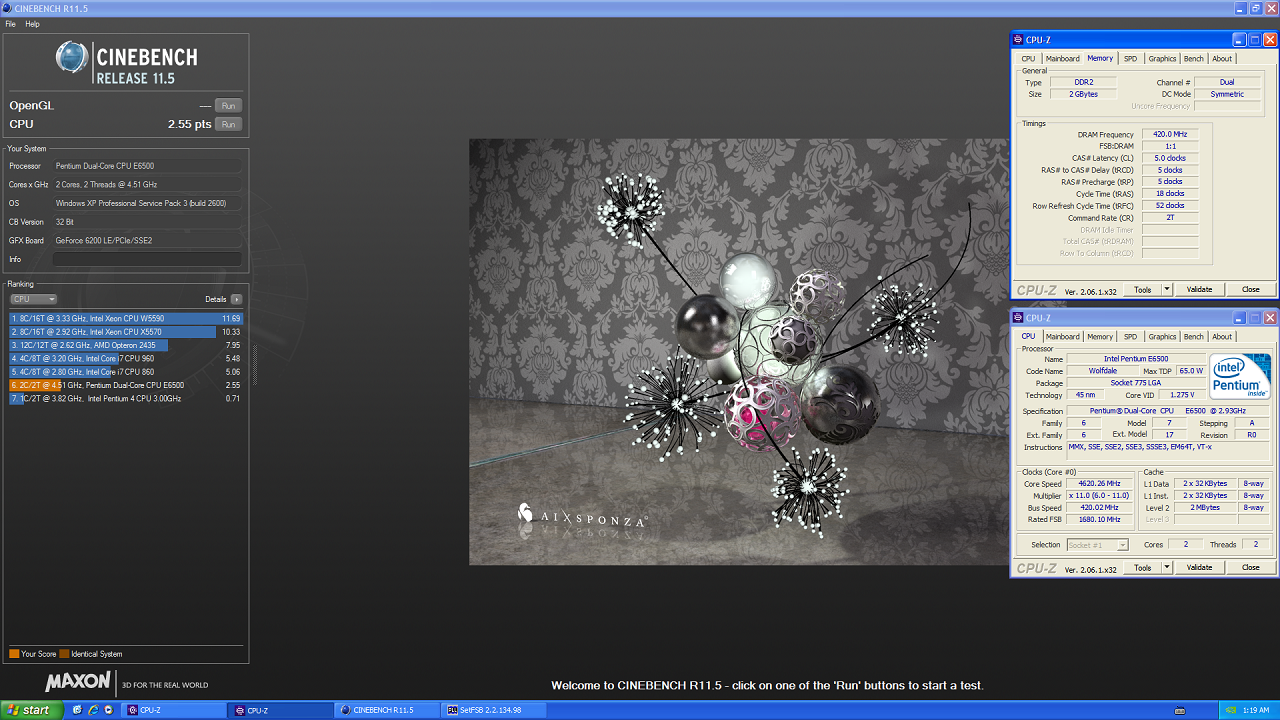Launch media player quick launch icon
Image resolution: width=1280 pixels, height=720 pixels.
107,710
